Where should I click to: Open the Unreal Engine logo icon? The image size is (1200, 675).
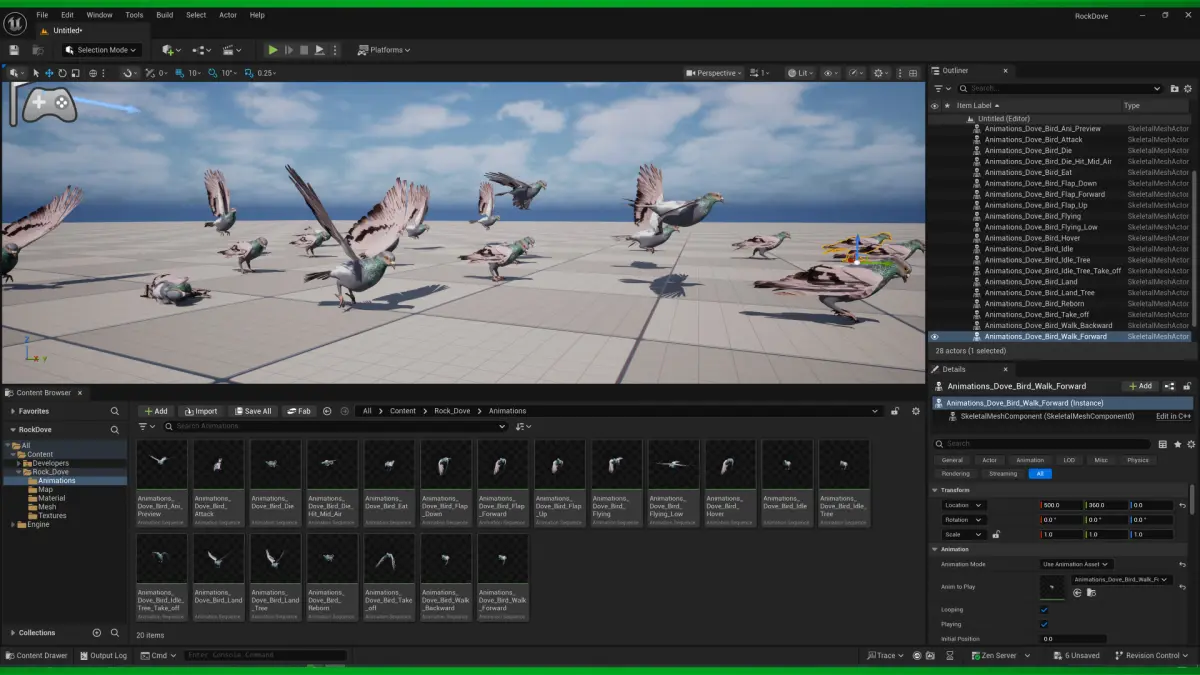[x=15, y=23]
